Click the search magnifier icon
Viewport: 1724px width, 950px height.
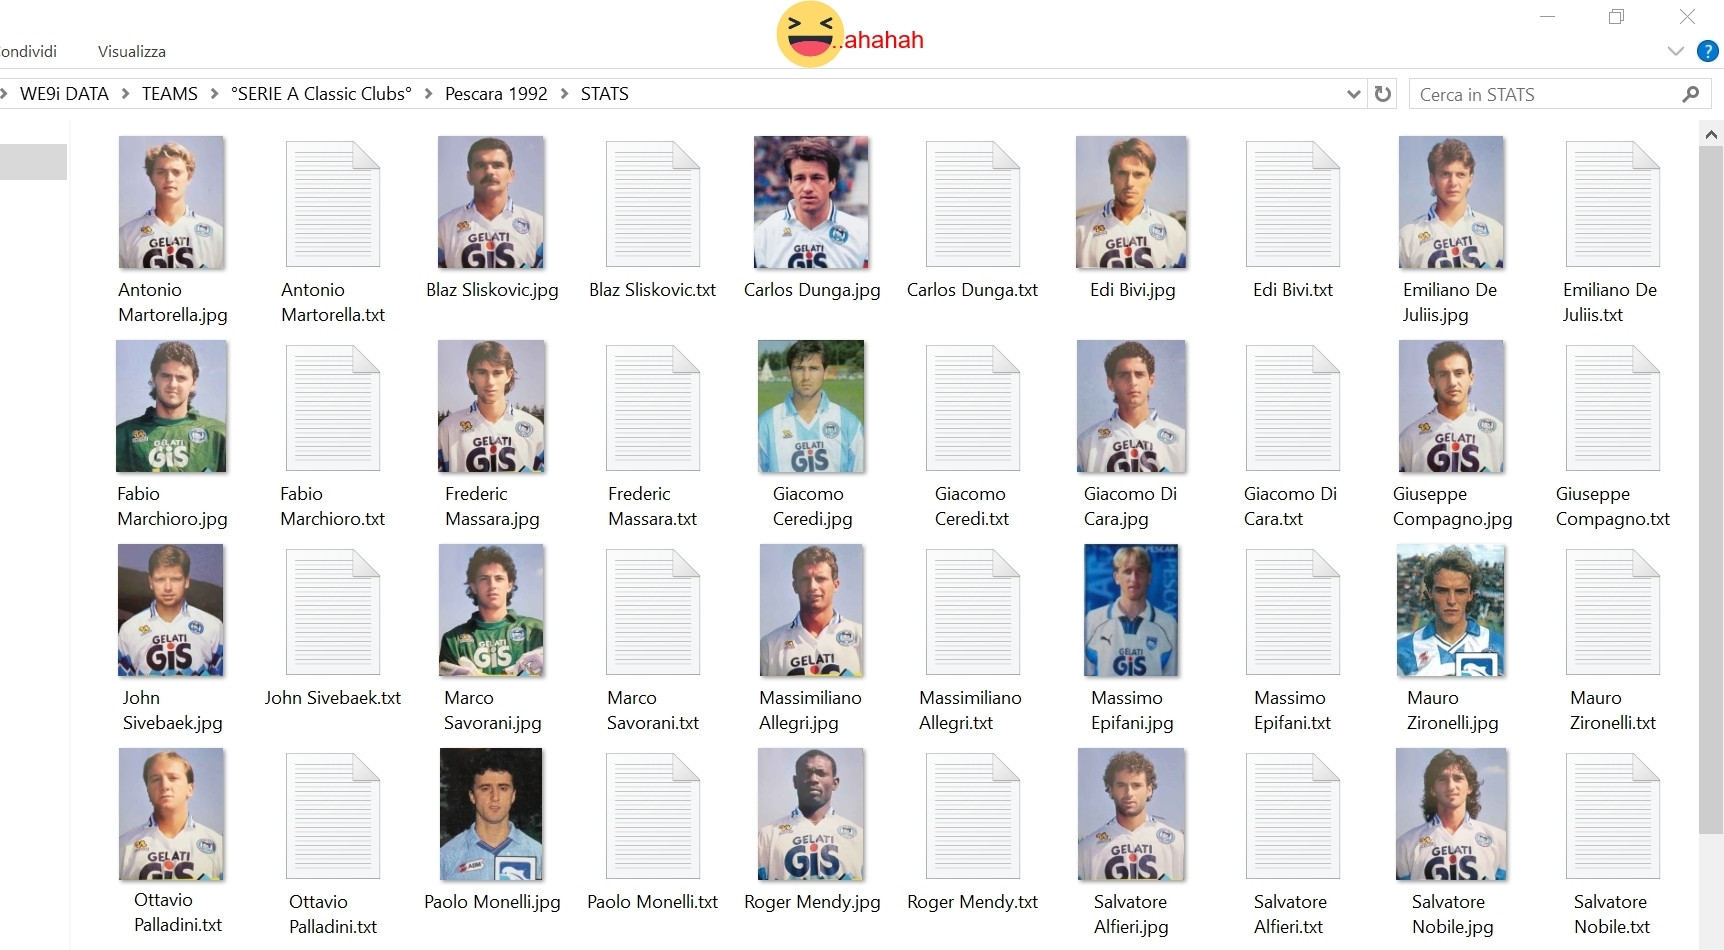(1690, 94)
